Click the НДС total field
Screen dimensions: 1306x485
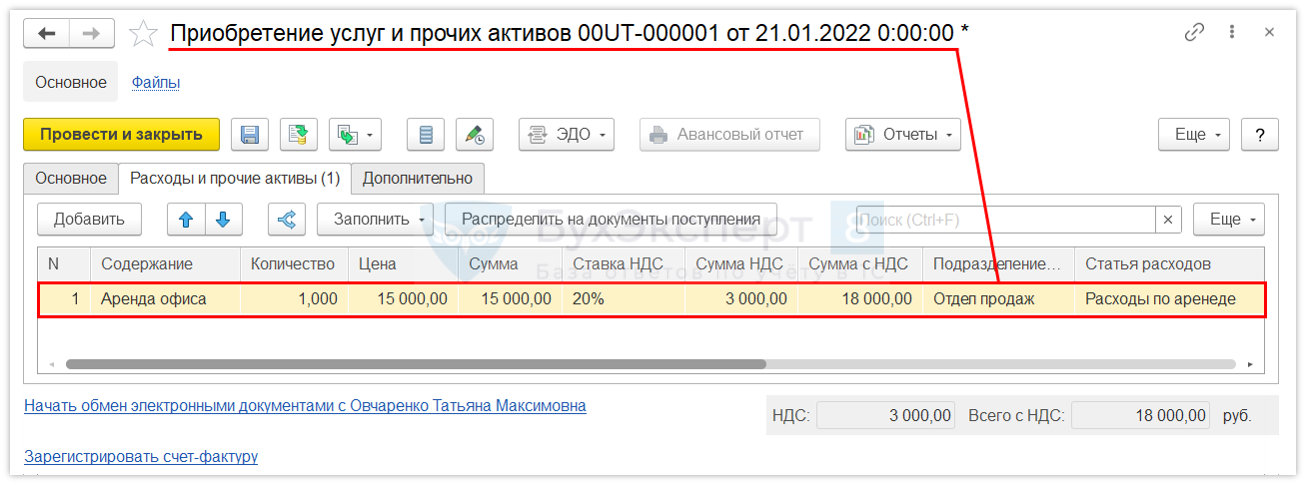click(x=887, y=415)
